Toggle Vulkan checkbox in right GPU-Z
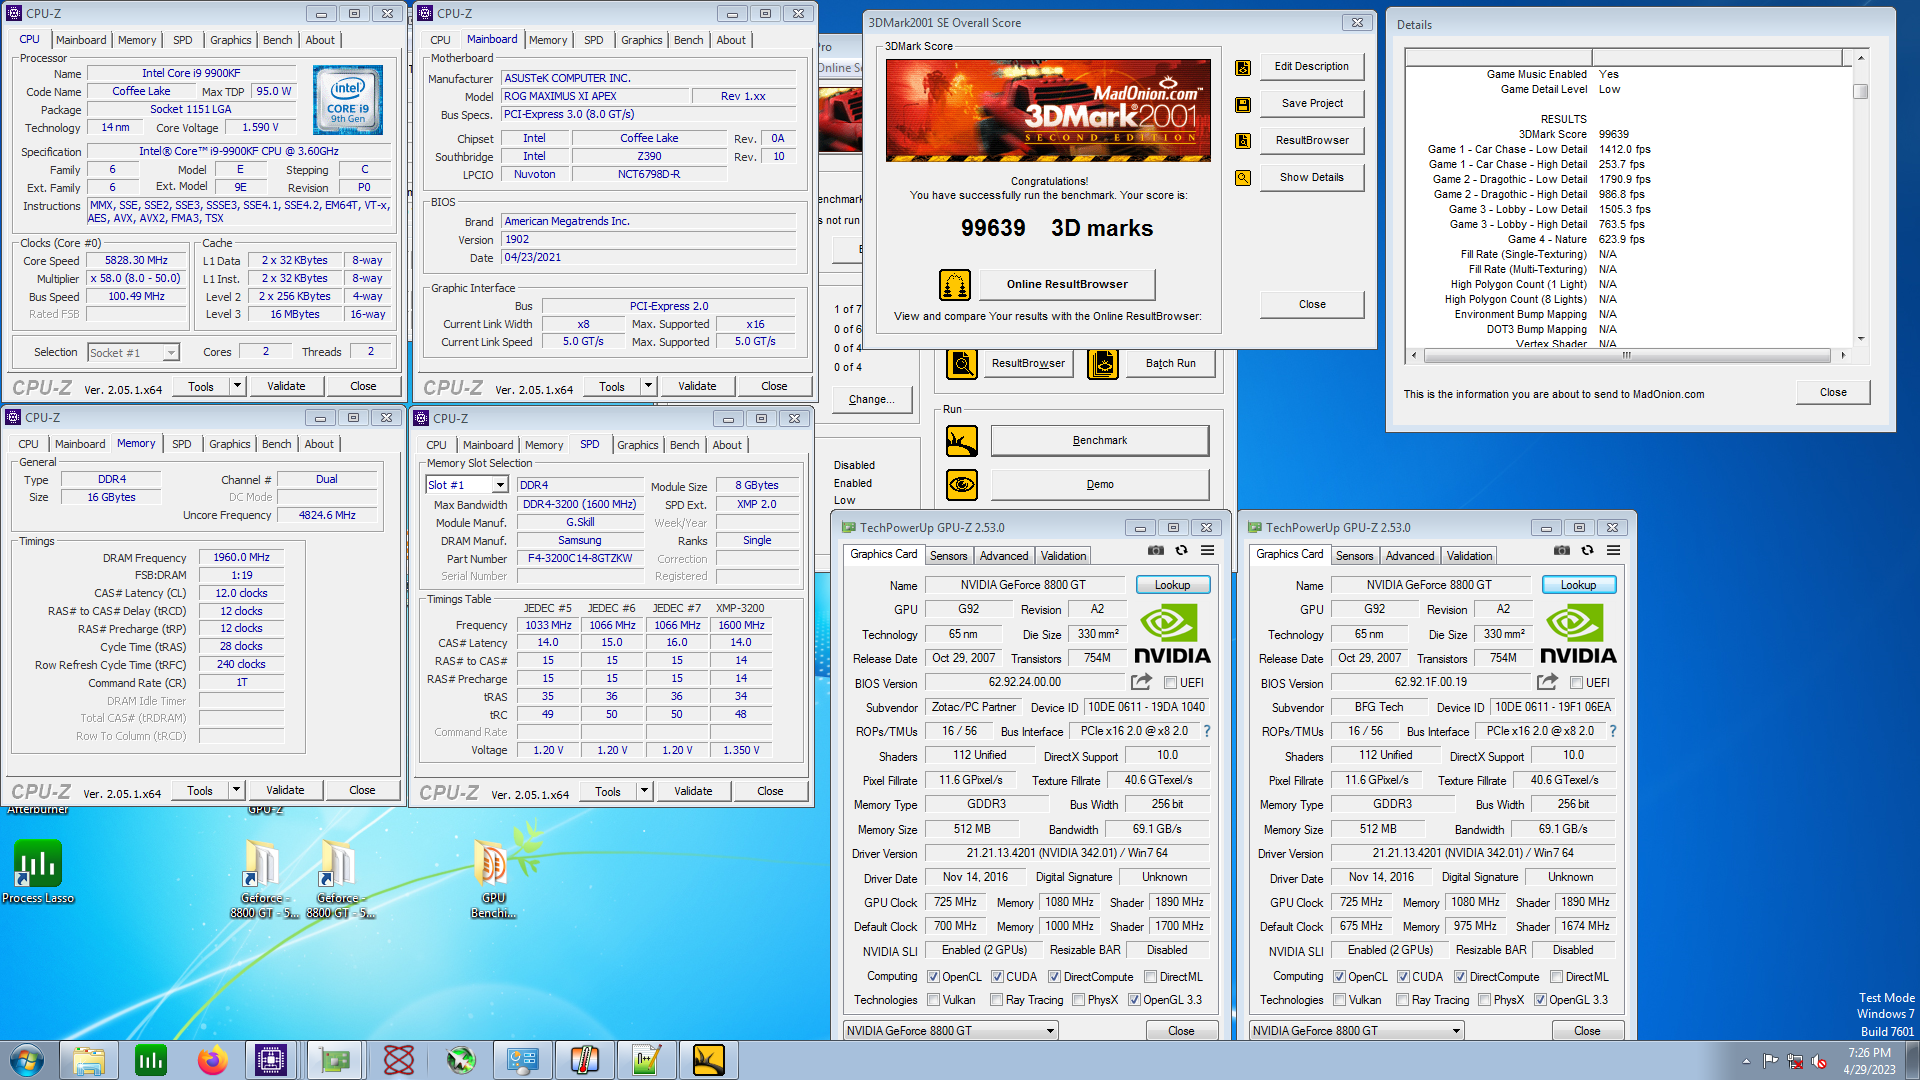The image size is (1920, 1080). point(1340,1000)
